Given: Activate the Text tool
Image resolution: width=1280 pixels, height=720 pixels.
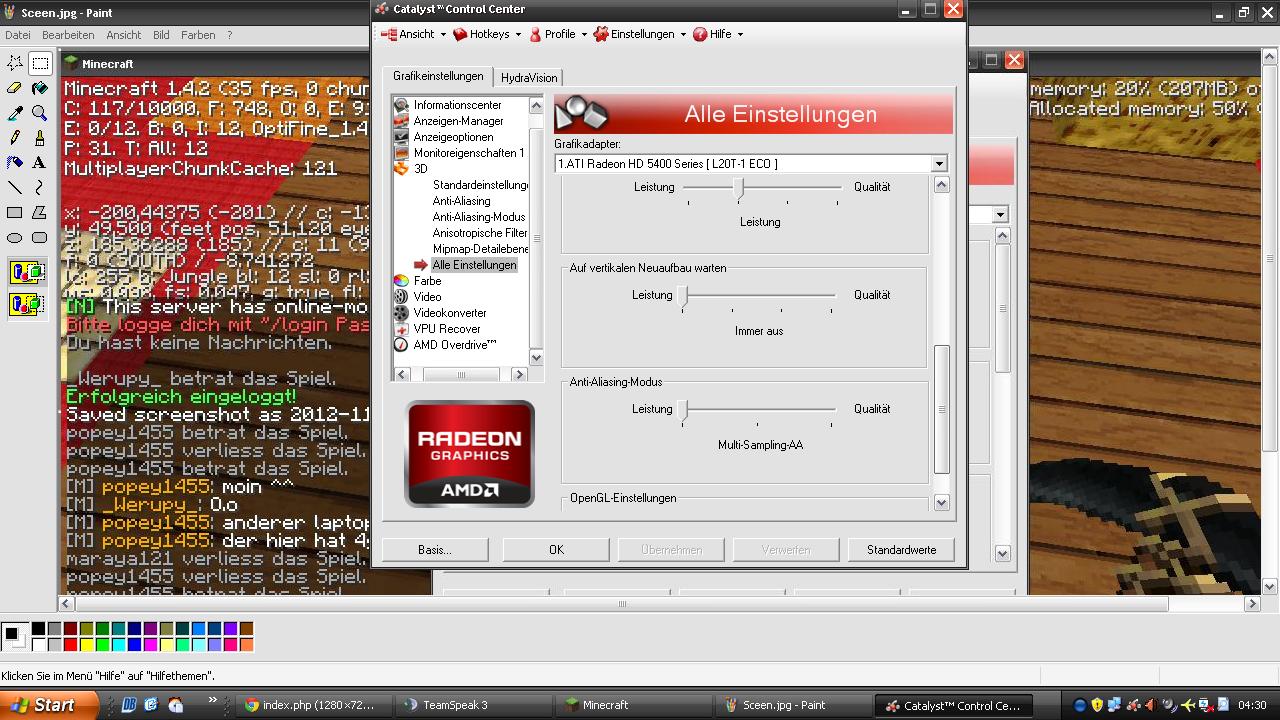Looking at the screenshot, I should click(x=40, y=162).
